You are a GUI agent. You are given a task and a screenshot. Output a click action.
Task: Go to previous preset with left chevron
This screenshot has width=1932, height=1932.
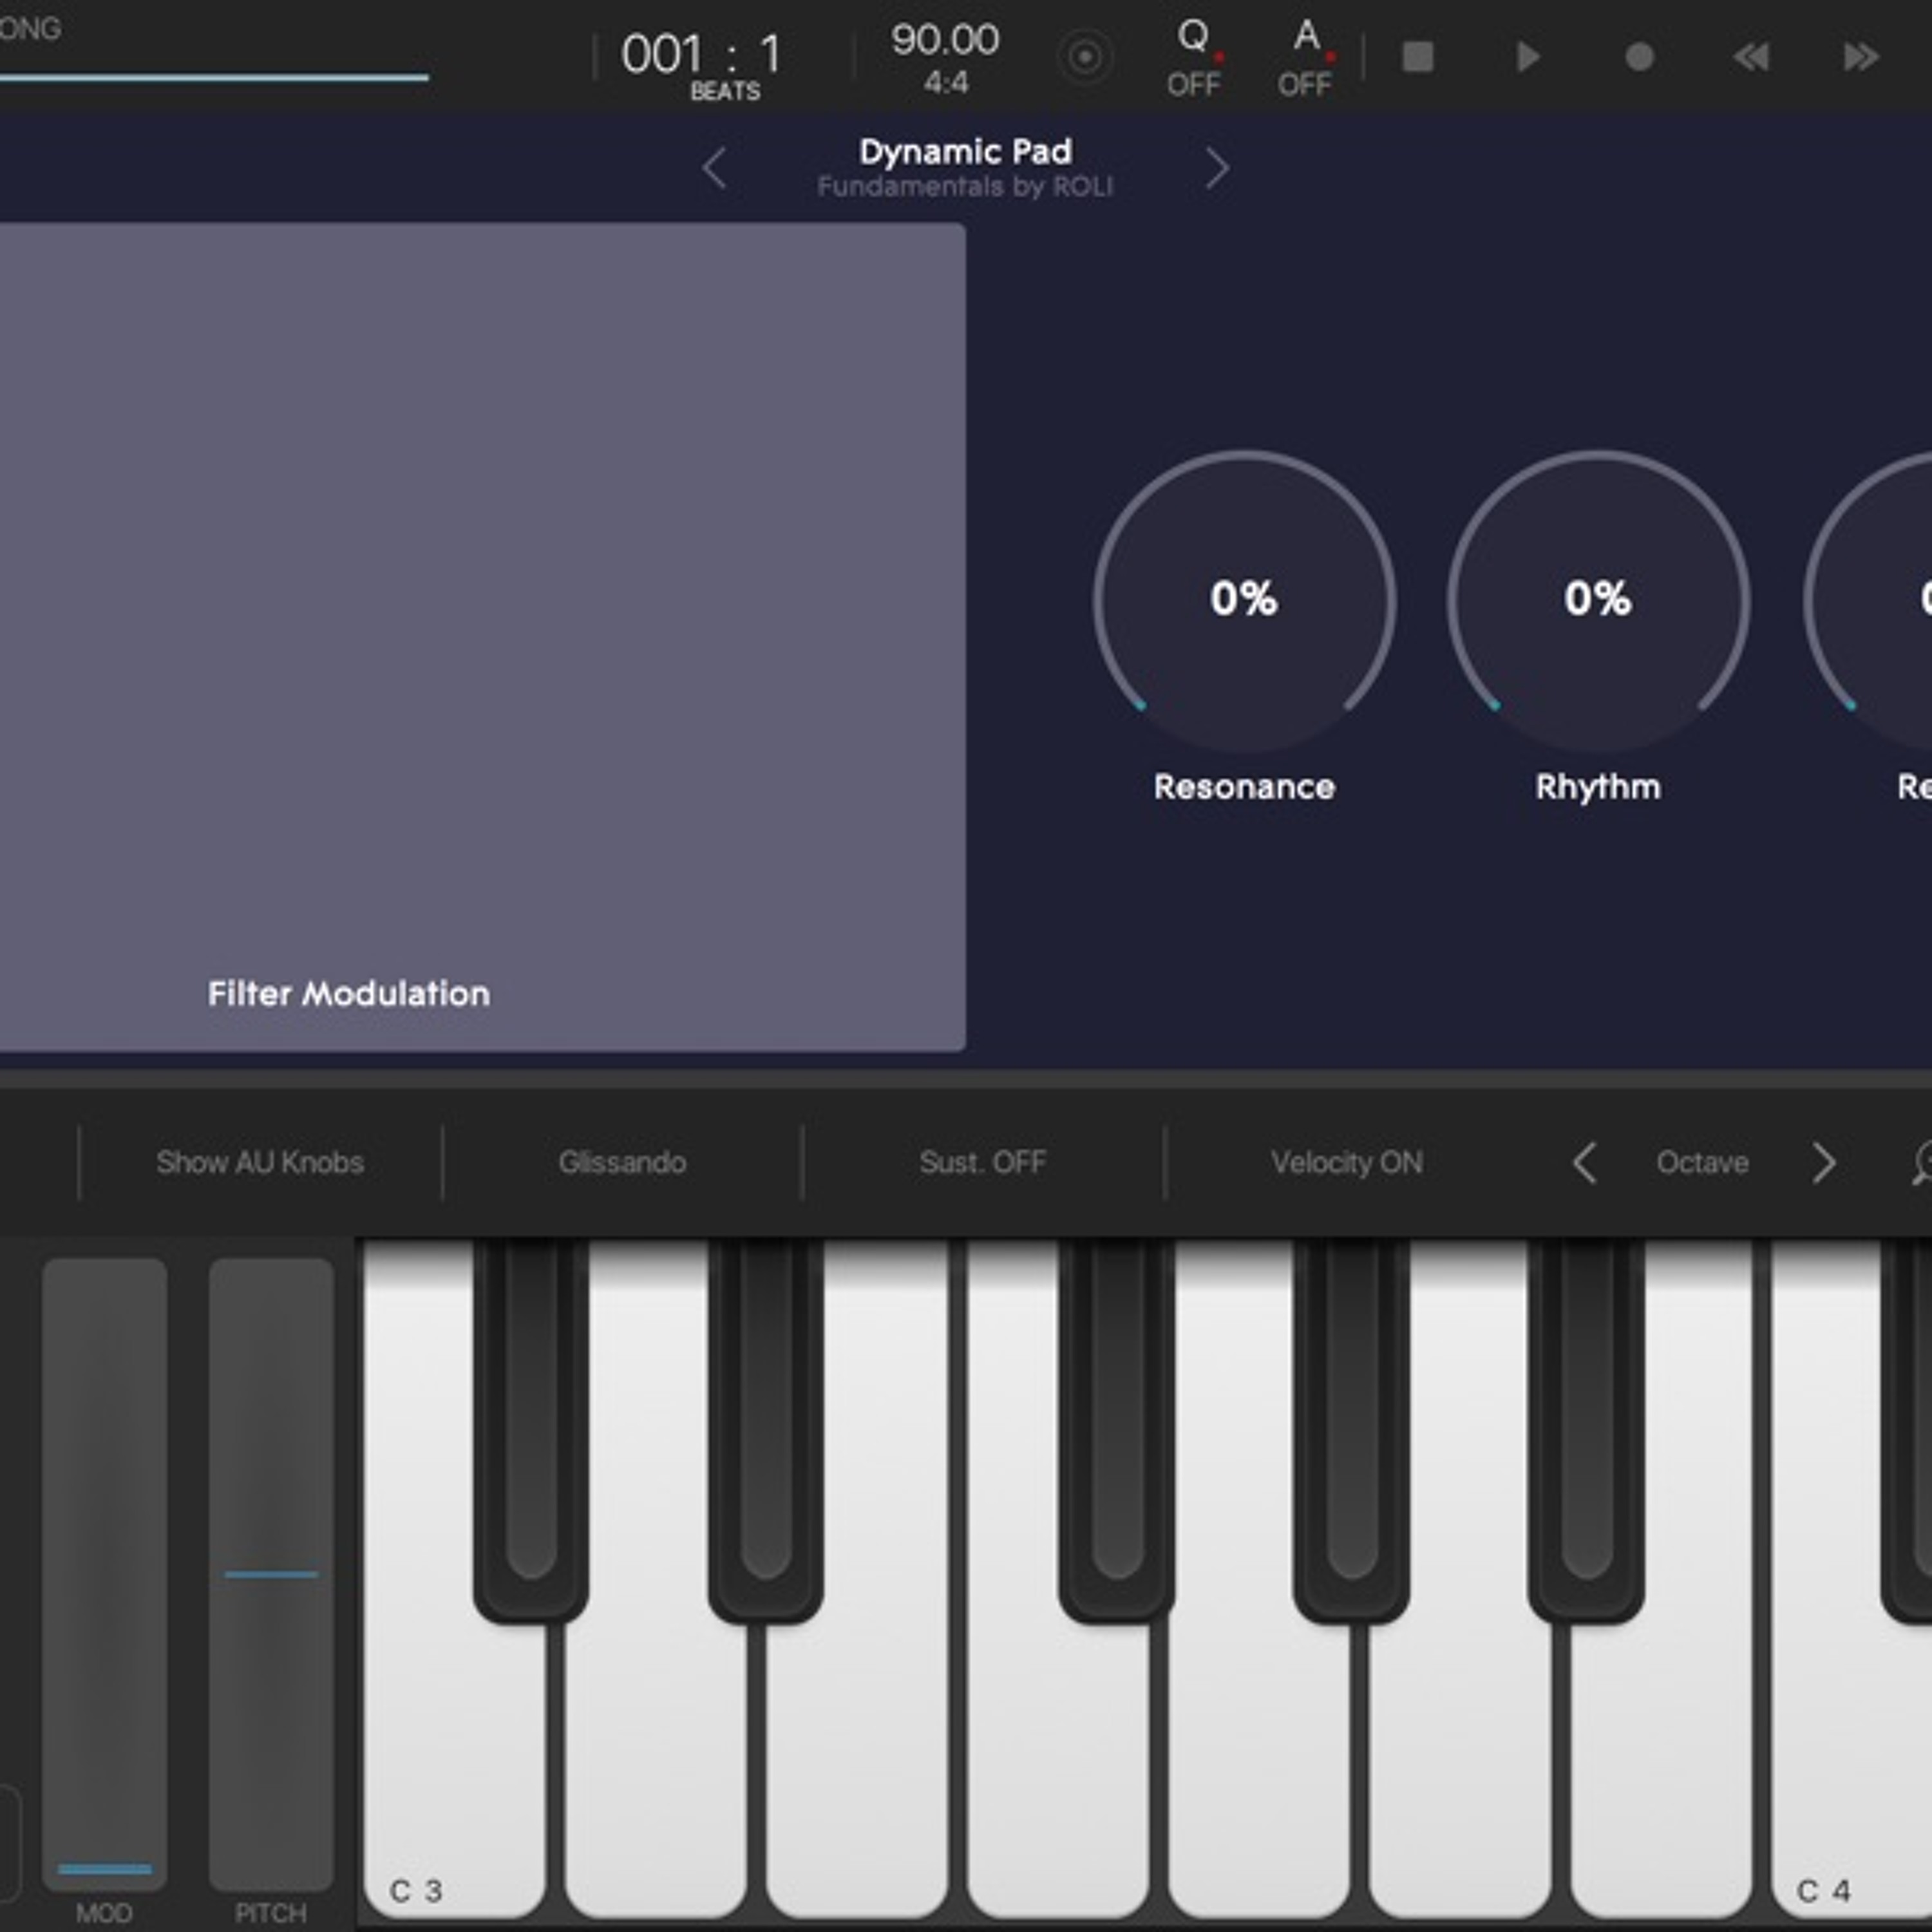(x=714, y=168)
